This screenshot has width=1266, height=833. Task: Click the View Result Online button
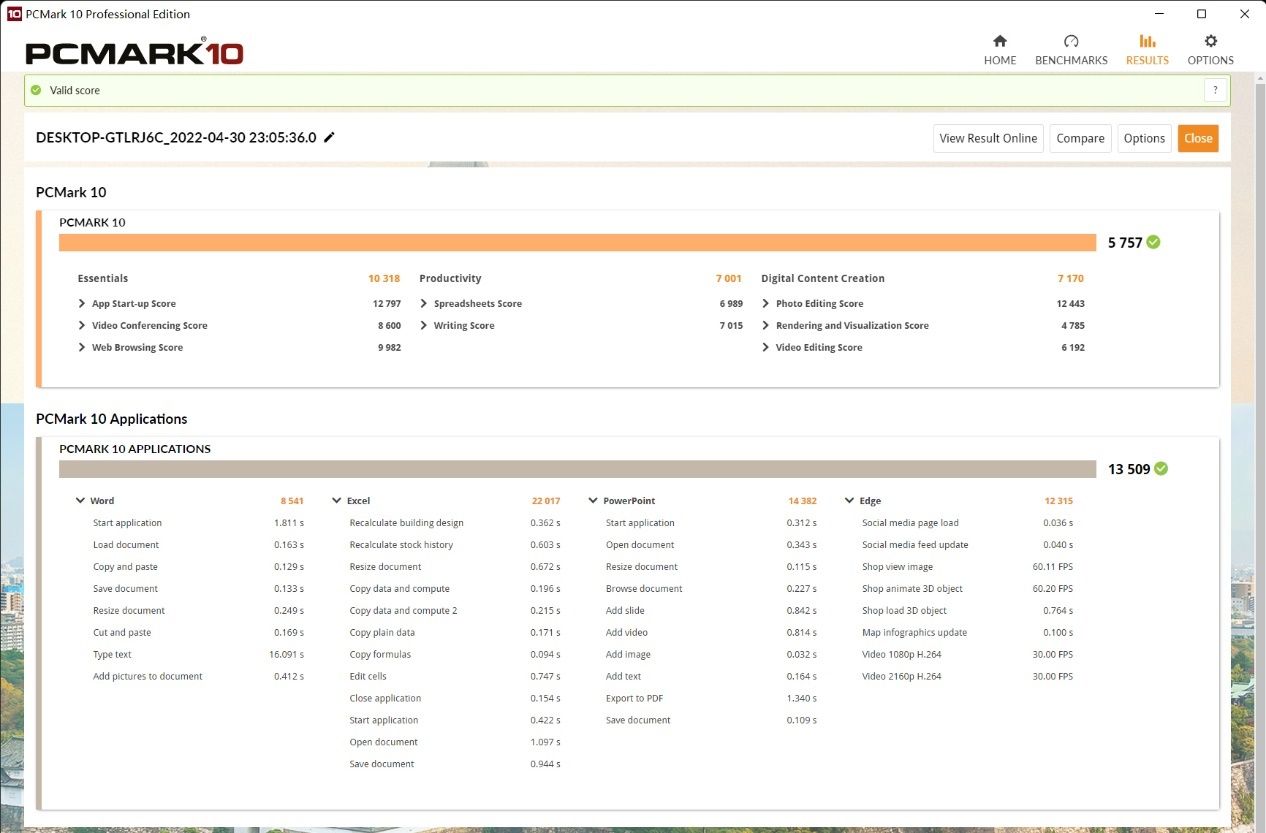(x=988, y=138)
